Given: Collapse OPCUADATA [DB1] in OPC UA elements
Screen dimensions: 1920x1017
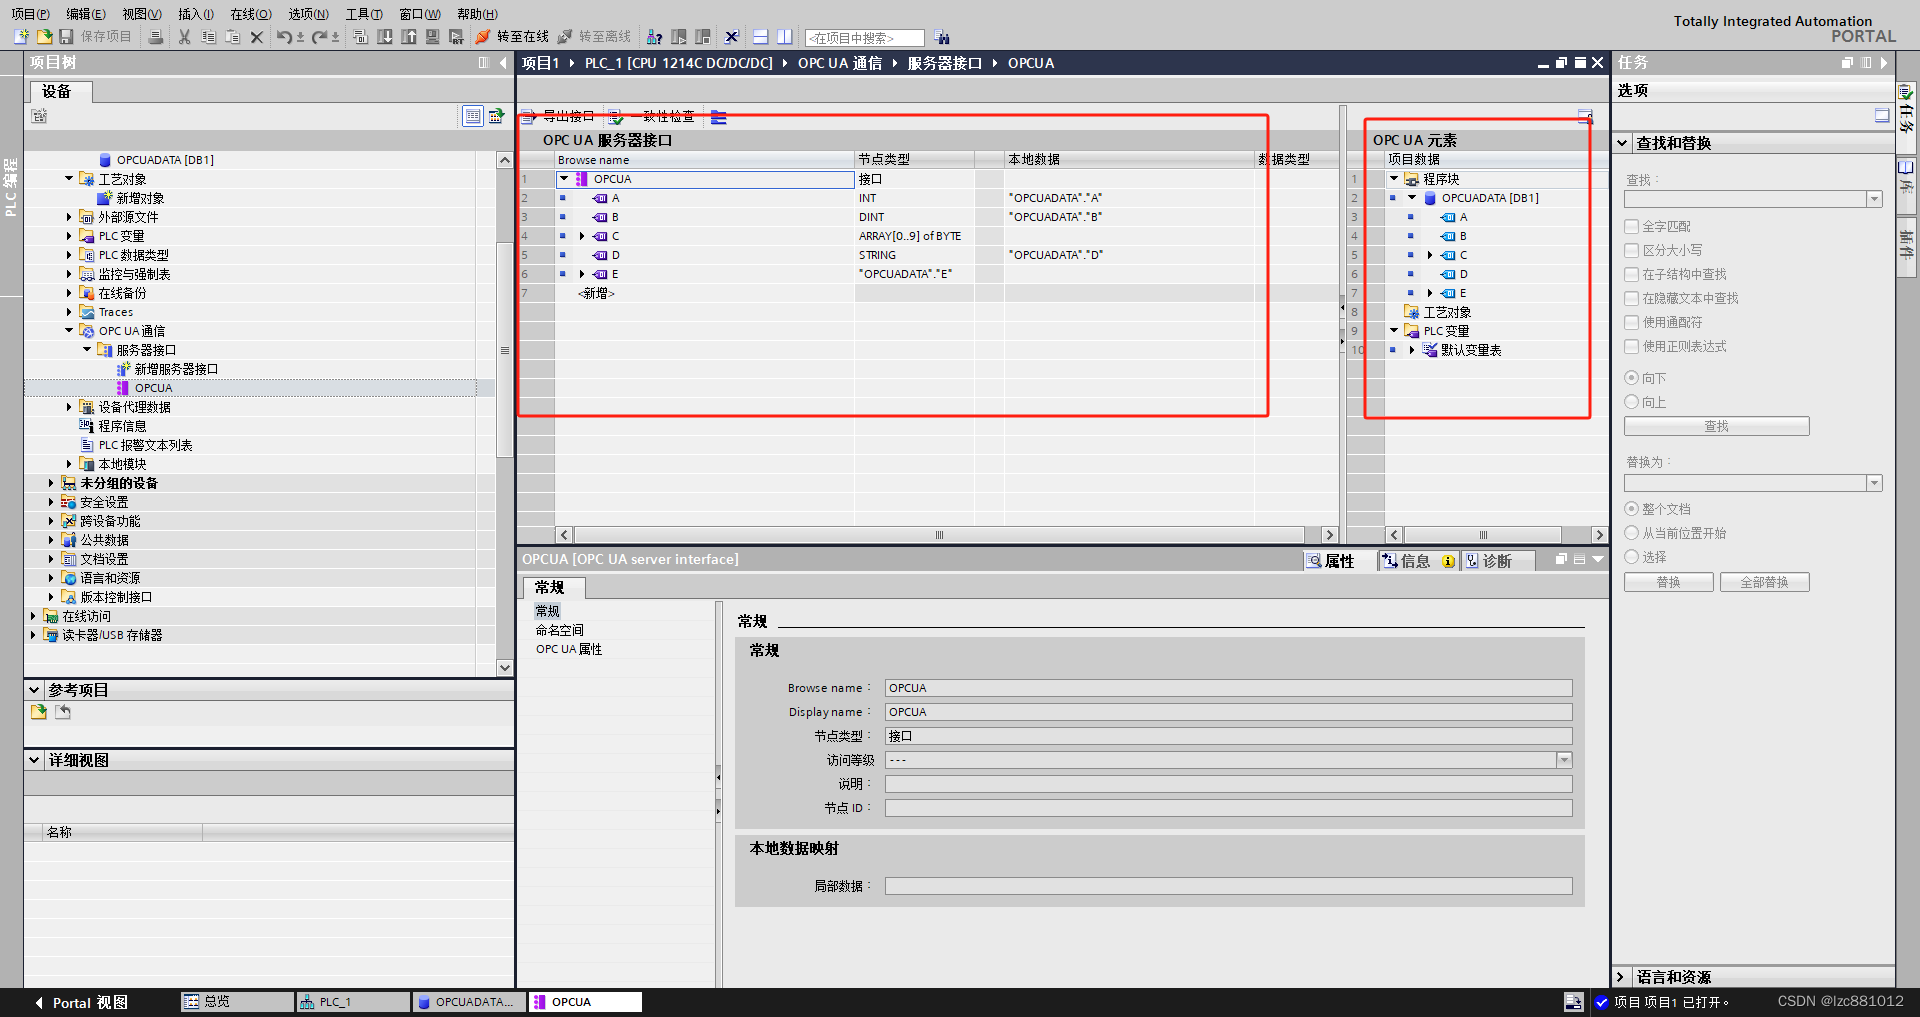Looking at the screenshot, I should (x=1412, y=198).
